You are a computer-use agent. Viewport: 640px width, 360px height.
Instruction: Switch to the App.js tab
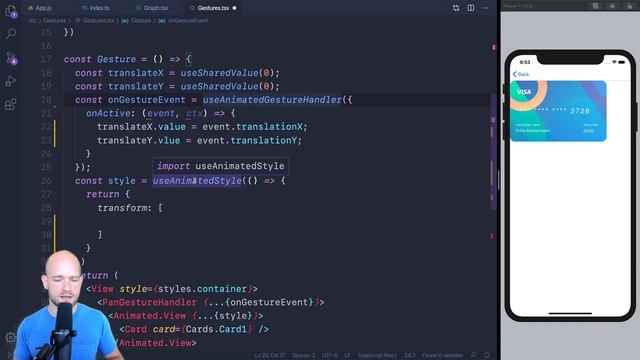click(40, 8)
